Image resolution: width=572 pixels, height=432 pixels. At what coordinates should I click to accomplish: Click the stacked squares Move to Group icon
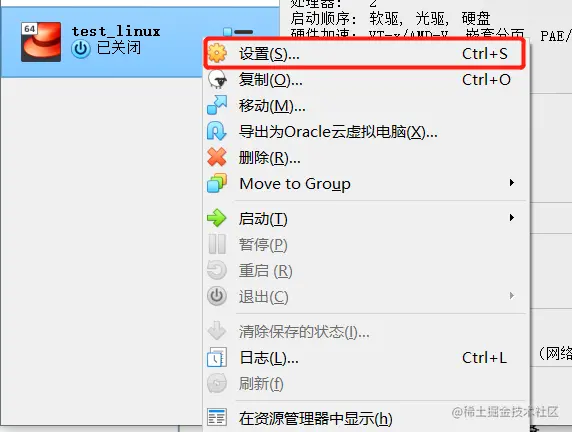point(217,183)
